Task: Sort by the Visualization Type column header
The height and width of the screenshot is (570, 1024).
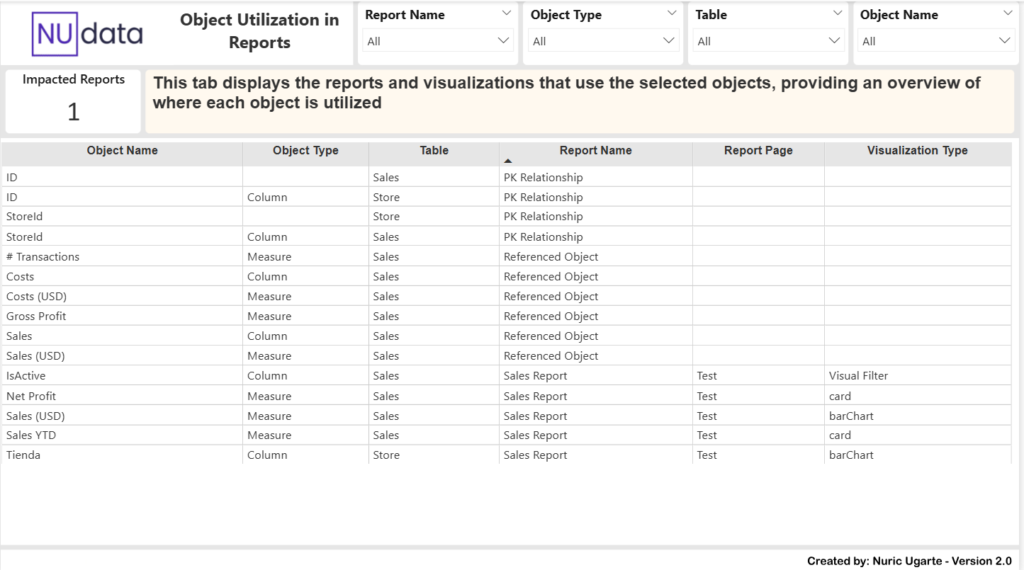Action: point(917,151)
